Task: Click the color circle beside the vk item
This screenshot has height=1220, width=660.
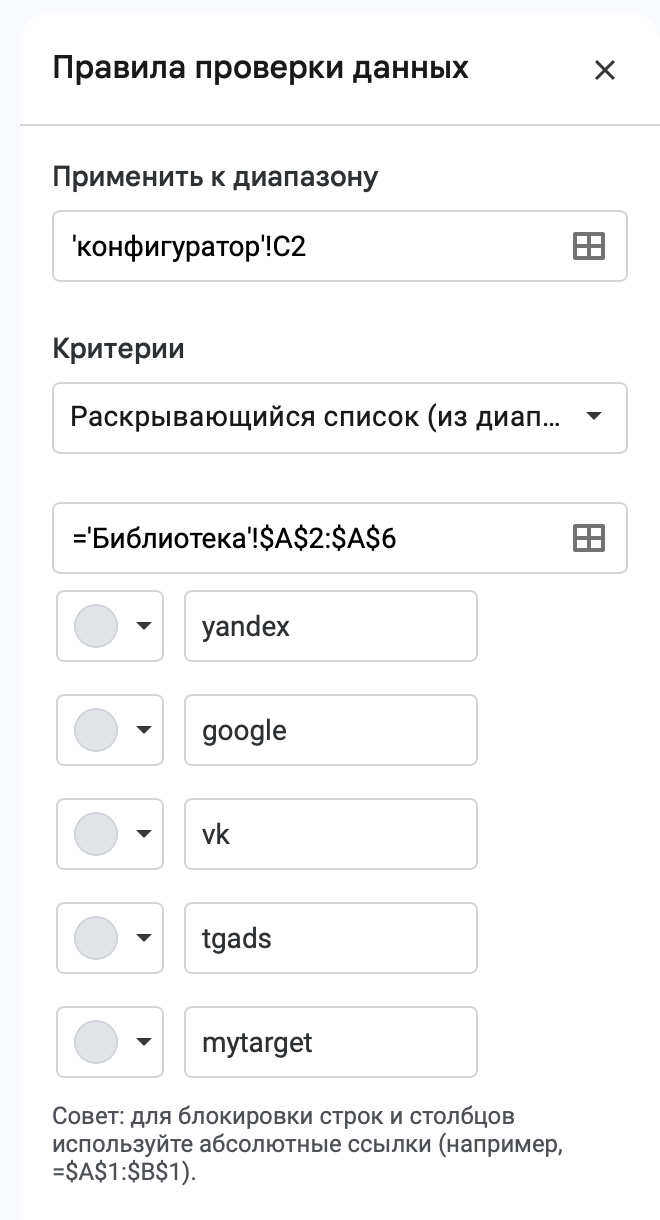Action: [96, 834]
